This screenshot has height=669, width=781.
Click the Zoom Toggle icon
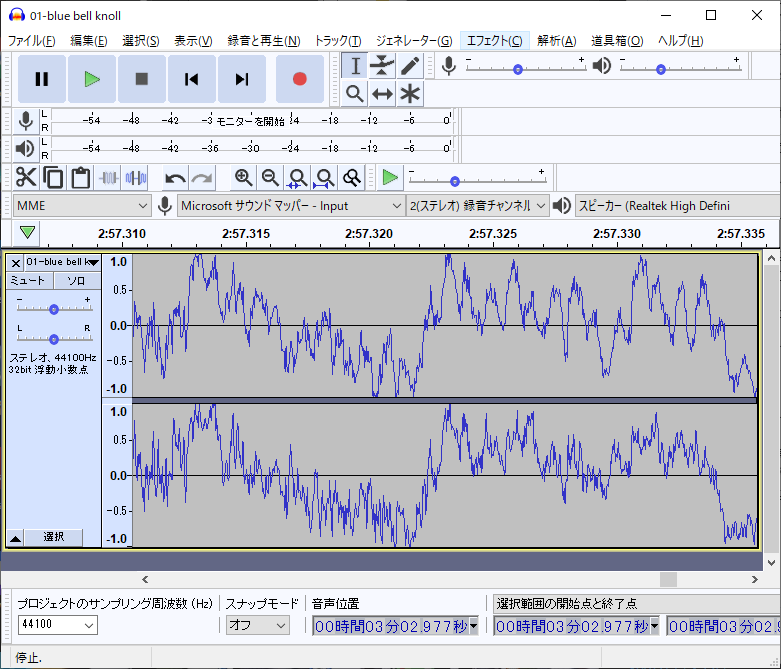click(352, 177)
